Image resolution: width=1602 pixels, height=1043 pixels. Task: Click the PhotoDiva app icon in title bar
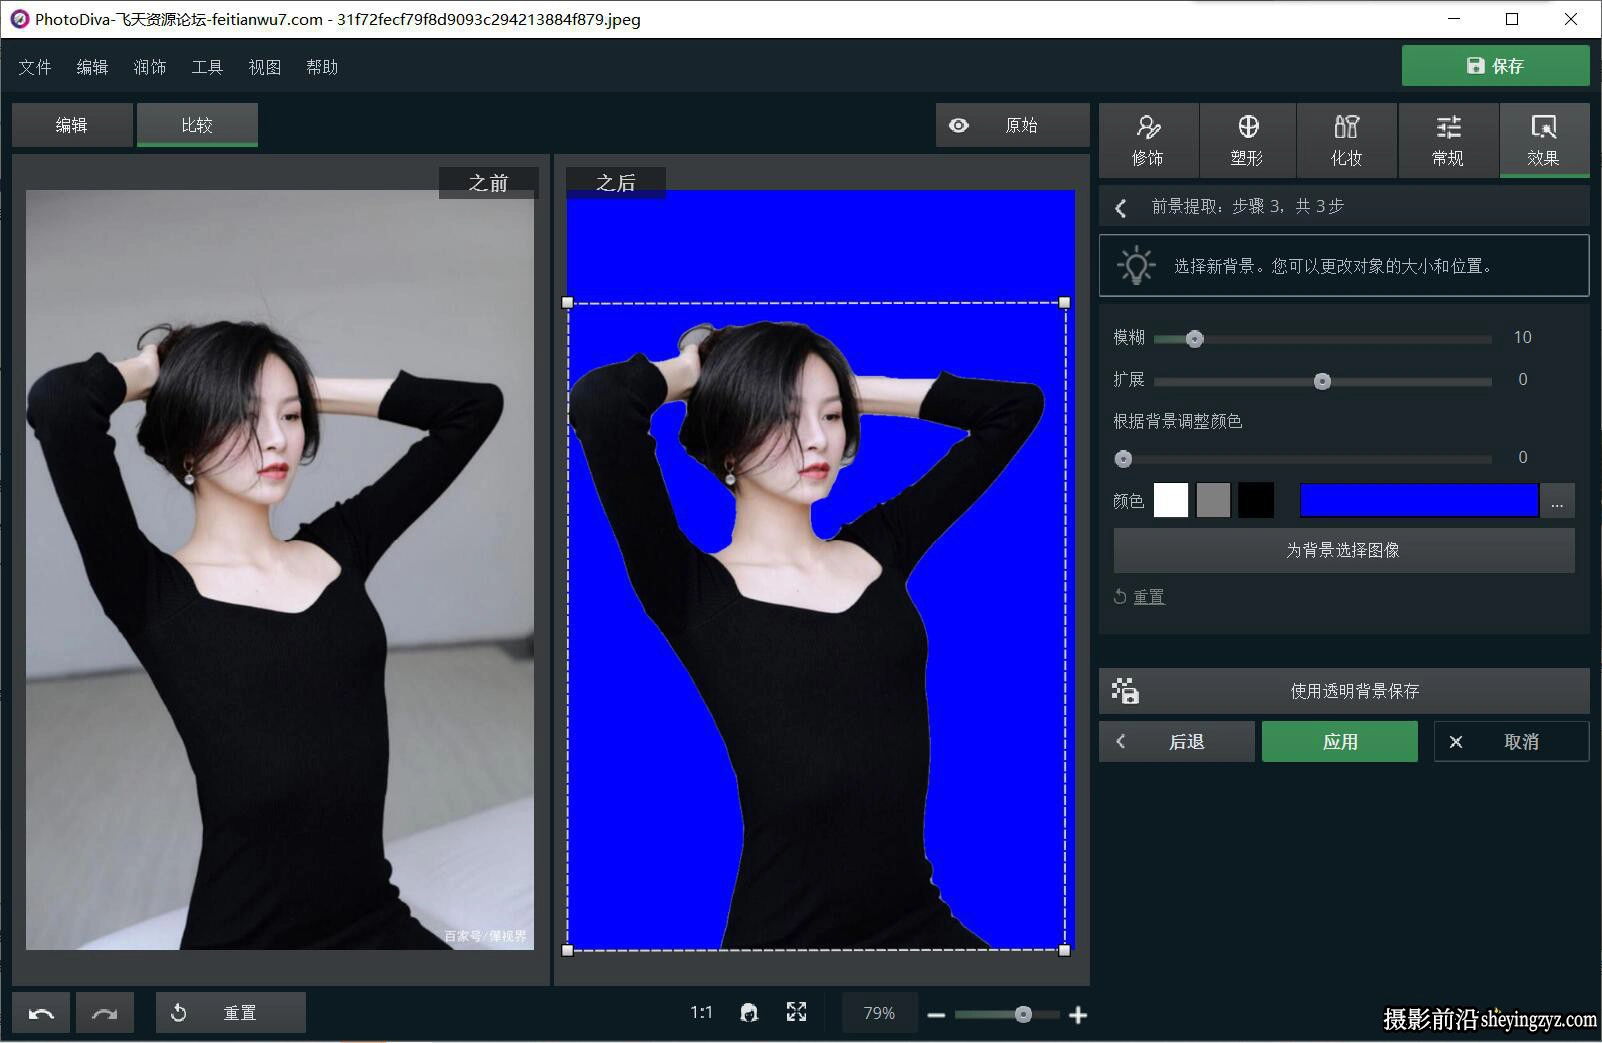pos(19,19)
